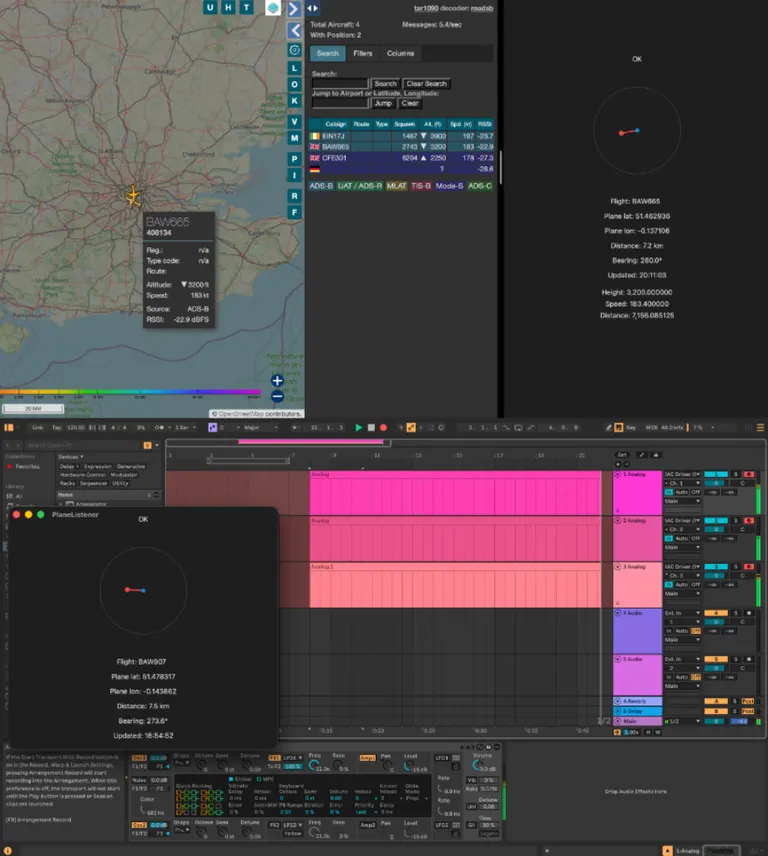The height and width of the screenshot is (856, 768).
Task: Click the Jump button
Action: click(x=383, y=103)
